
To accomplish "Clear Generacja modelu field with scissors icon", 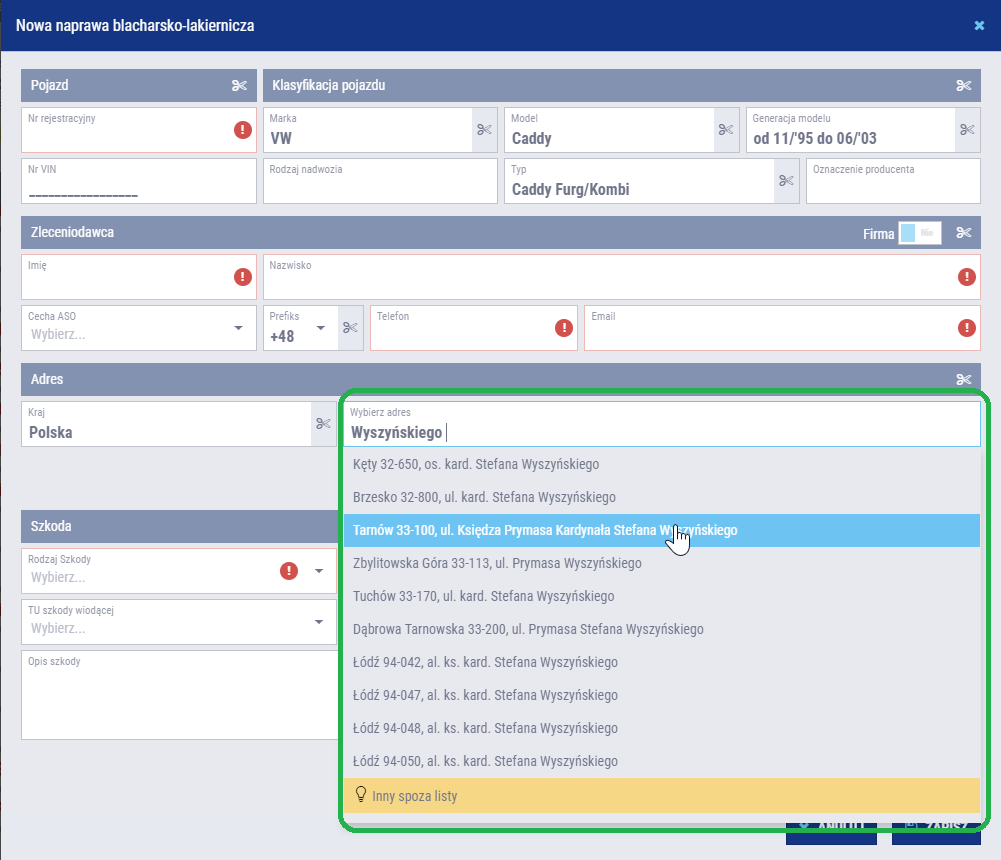I will [967, 130].
